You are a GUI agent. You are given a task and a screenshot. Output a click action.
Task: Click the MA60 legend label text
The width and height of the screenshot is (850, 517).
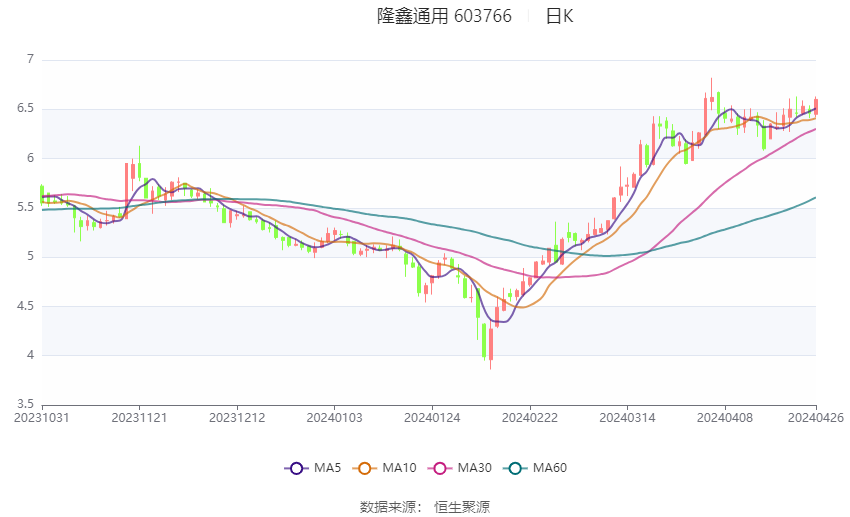pos(550,468)
